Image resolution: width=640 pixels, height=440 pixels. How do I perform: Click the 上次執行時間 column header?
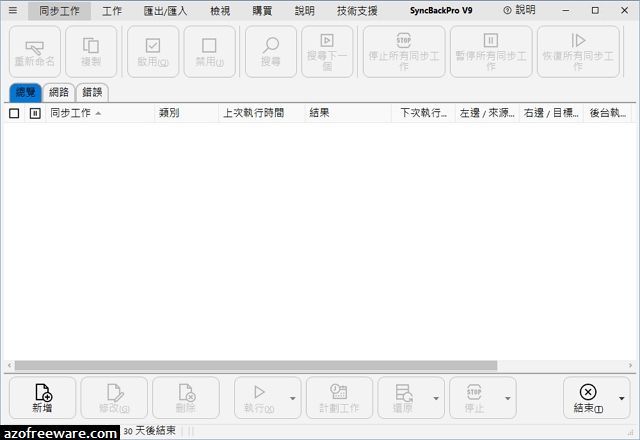click(262, 113)
